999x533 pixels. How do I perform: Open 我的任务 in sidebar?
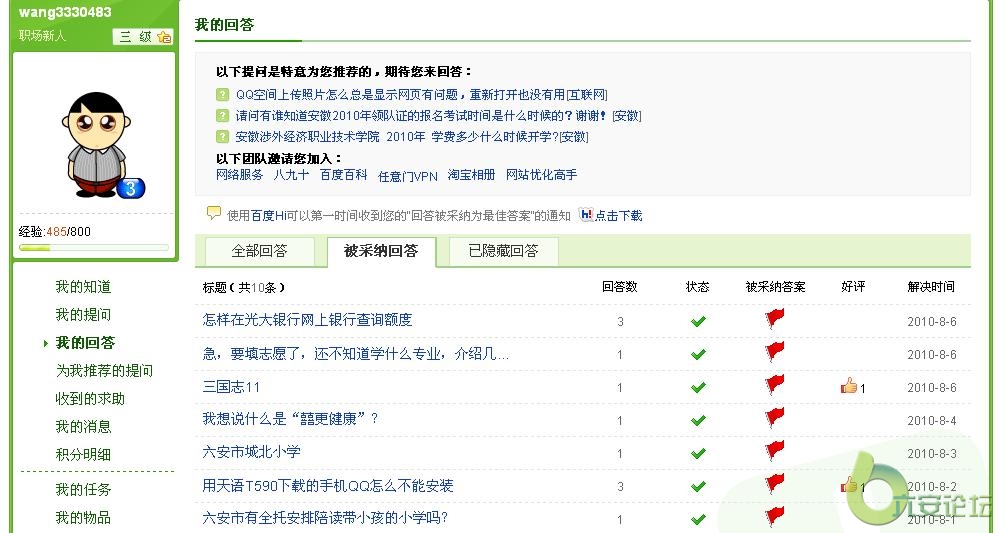pyautogui.click(x=83, y=490)
